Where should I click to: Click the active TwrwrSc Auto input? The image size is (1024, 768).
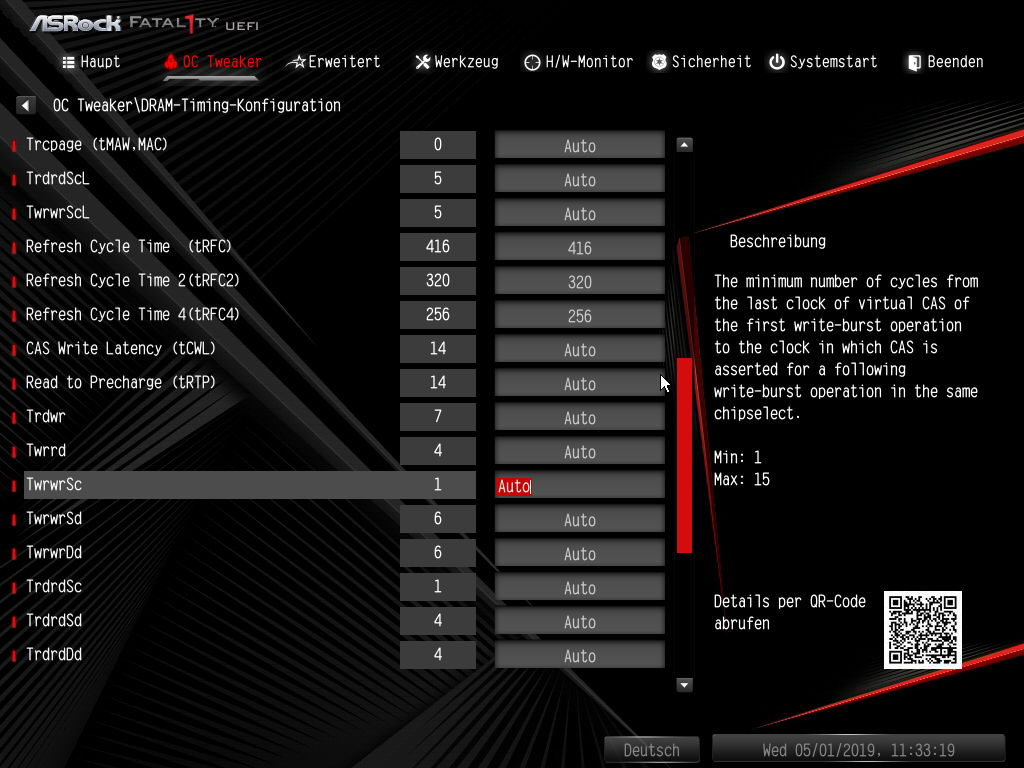[x=579, y=486]
